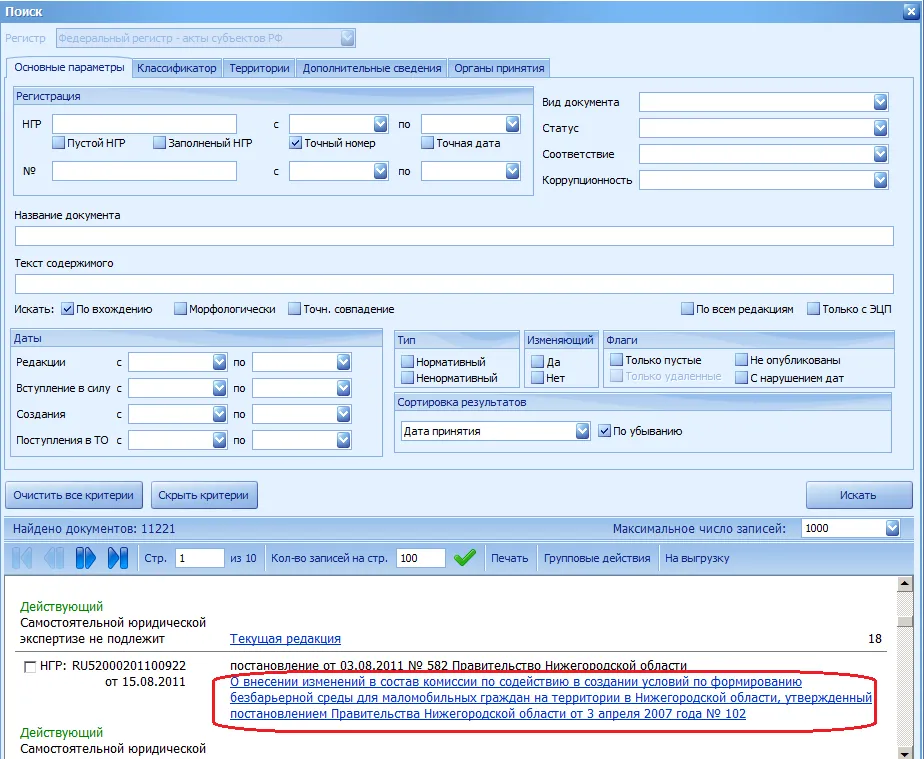Go to previous results page icon
Viewport: 924px width, 759px height.
tap(54, 558)
